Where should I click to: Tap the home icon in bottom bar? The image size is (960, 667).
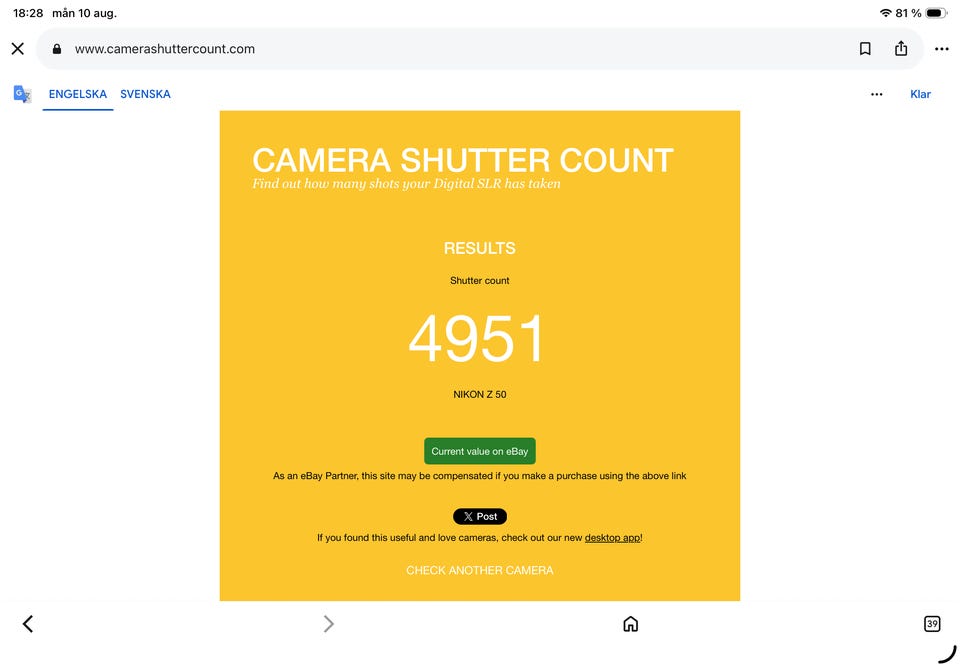tap(631, 624)
